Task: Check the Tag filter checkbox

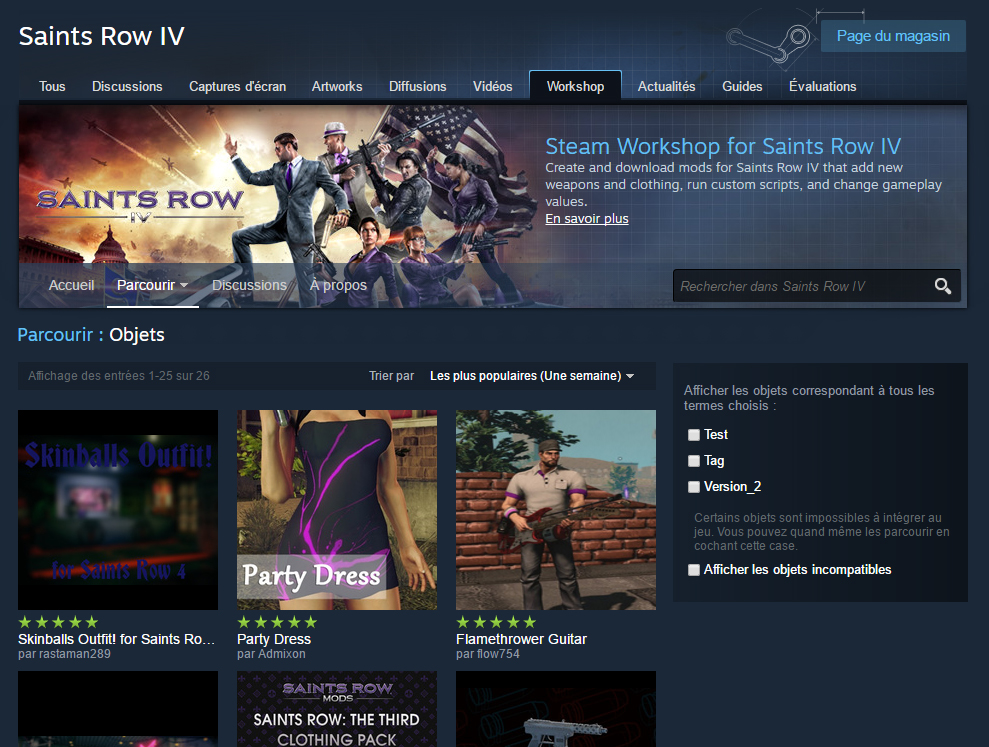Action: tap(694, 461)
